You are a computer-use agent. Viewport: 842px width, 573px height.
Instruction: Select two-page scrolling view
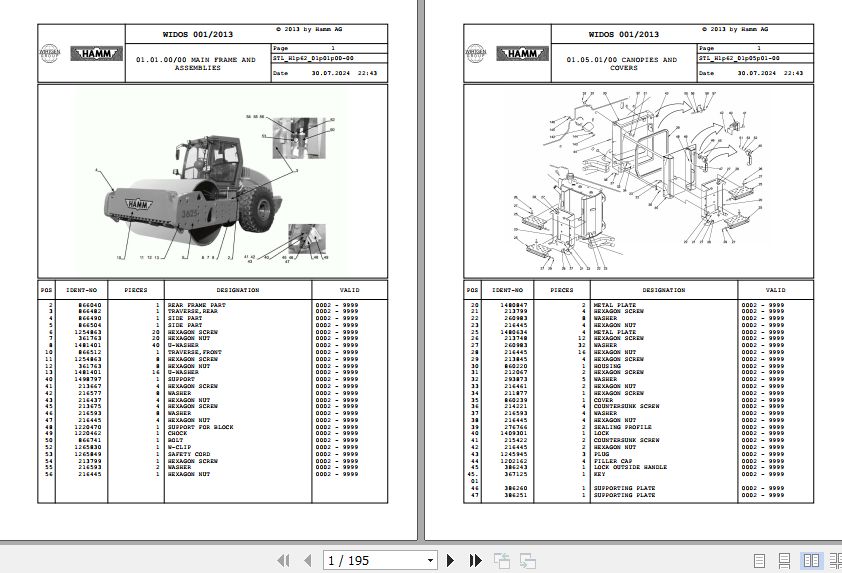(x=836, y=561)
